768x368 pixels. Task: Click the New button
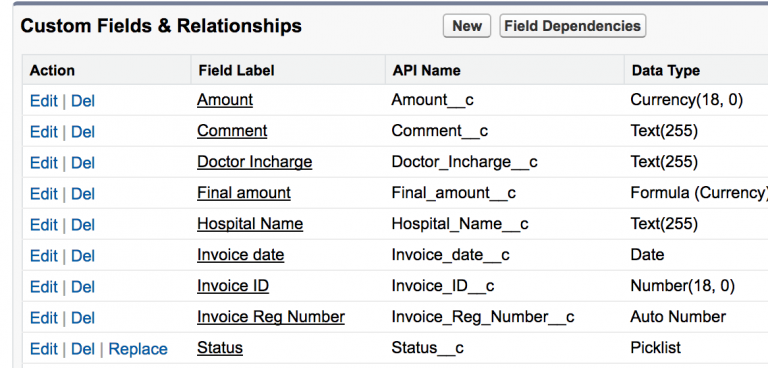point(466,26)
